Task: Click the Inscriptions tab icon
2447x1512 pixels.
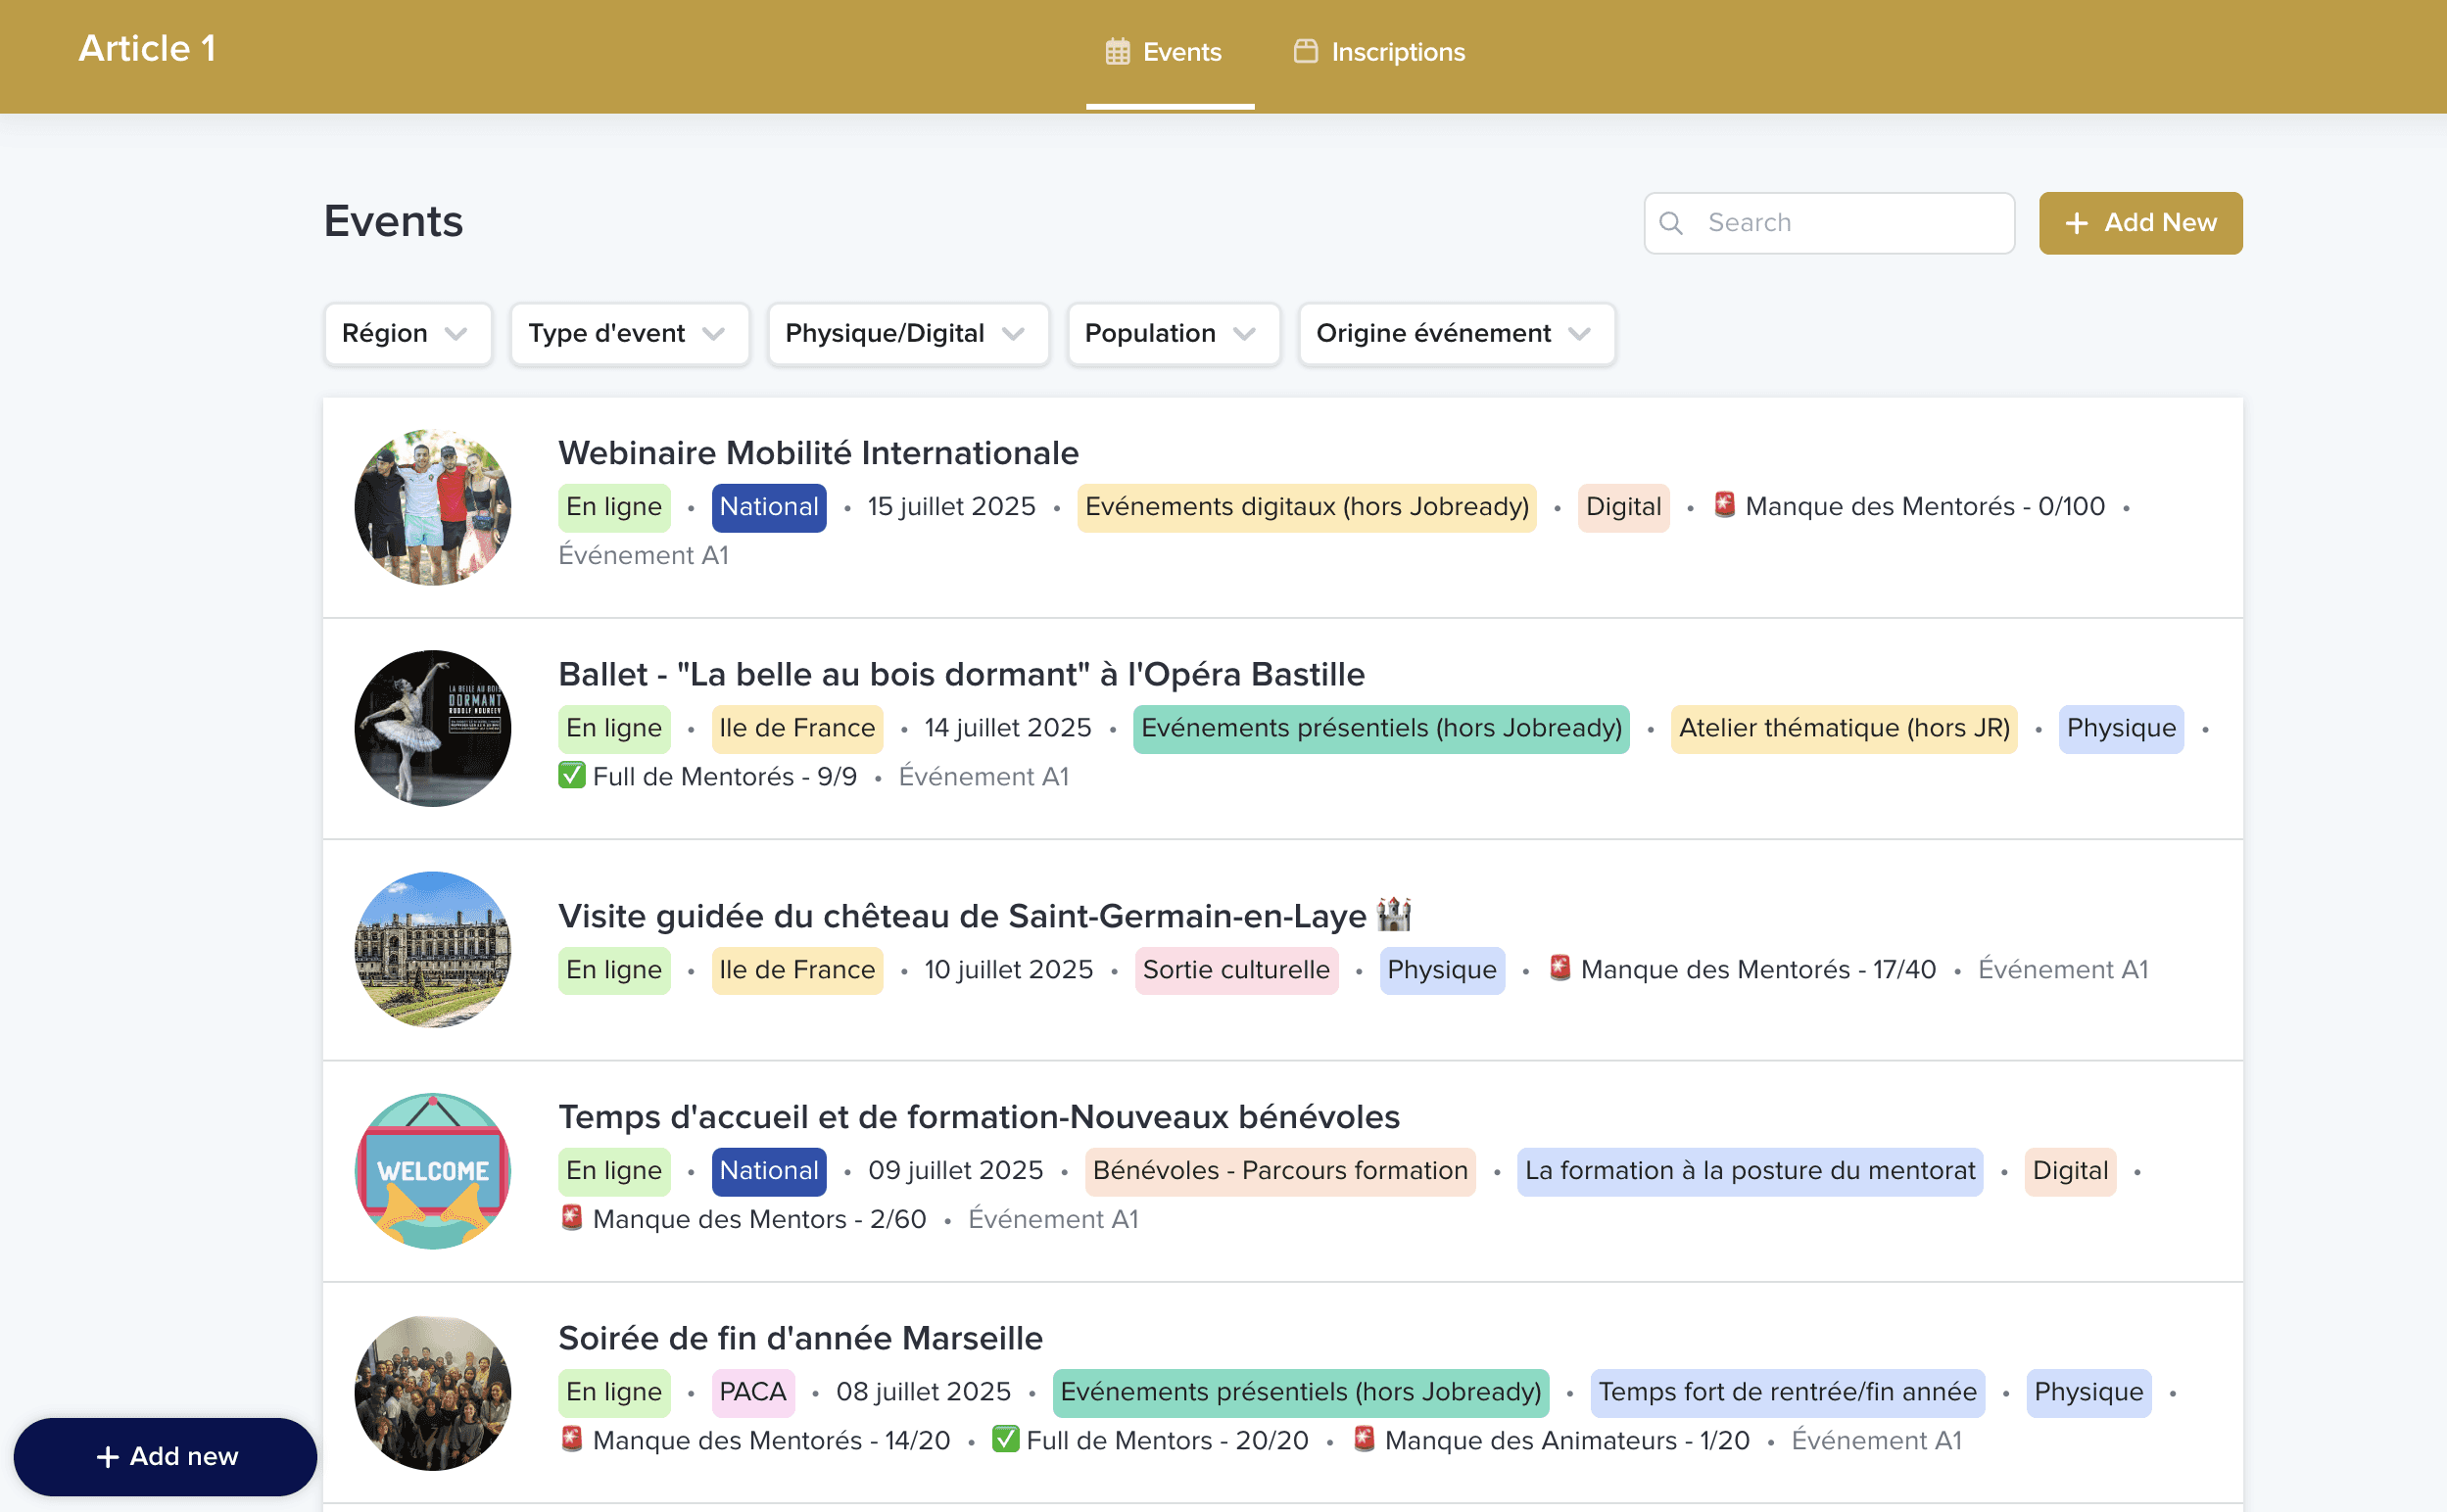Action: click(x=1305, y=52)
